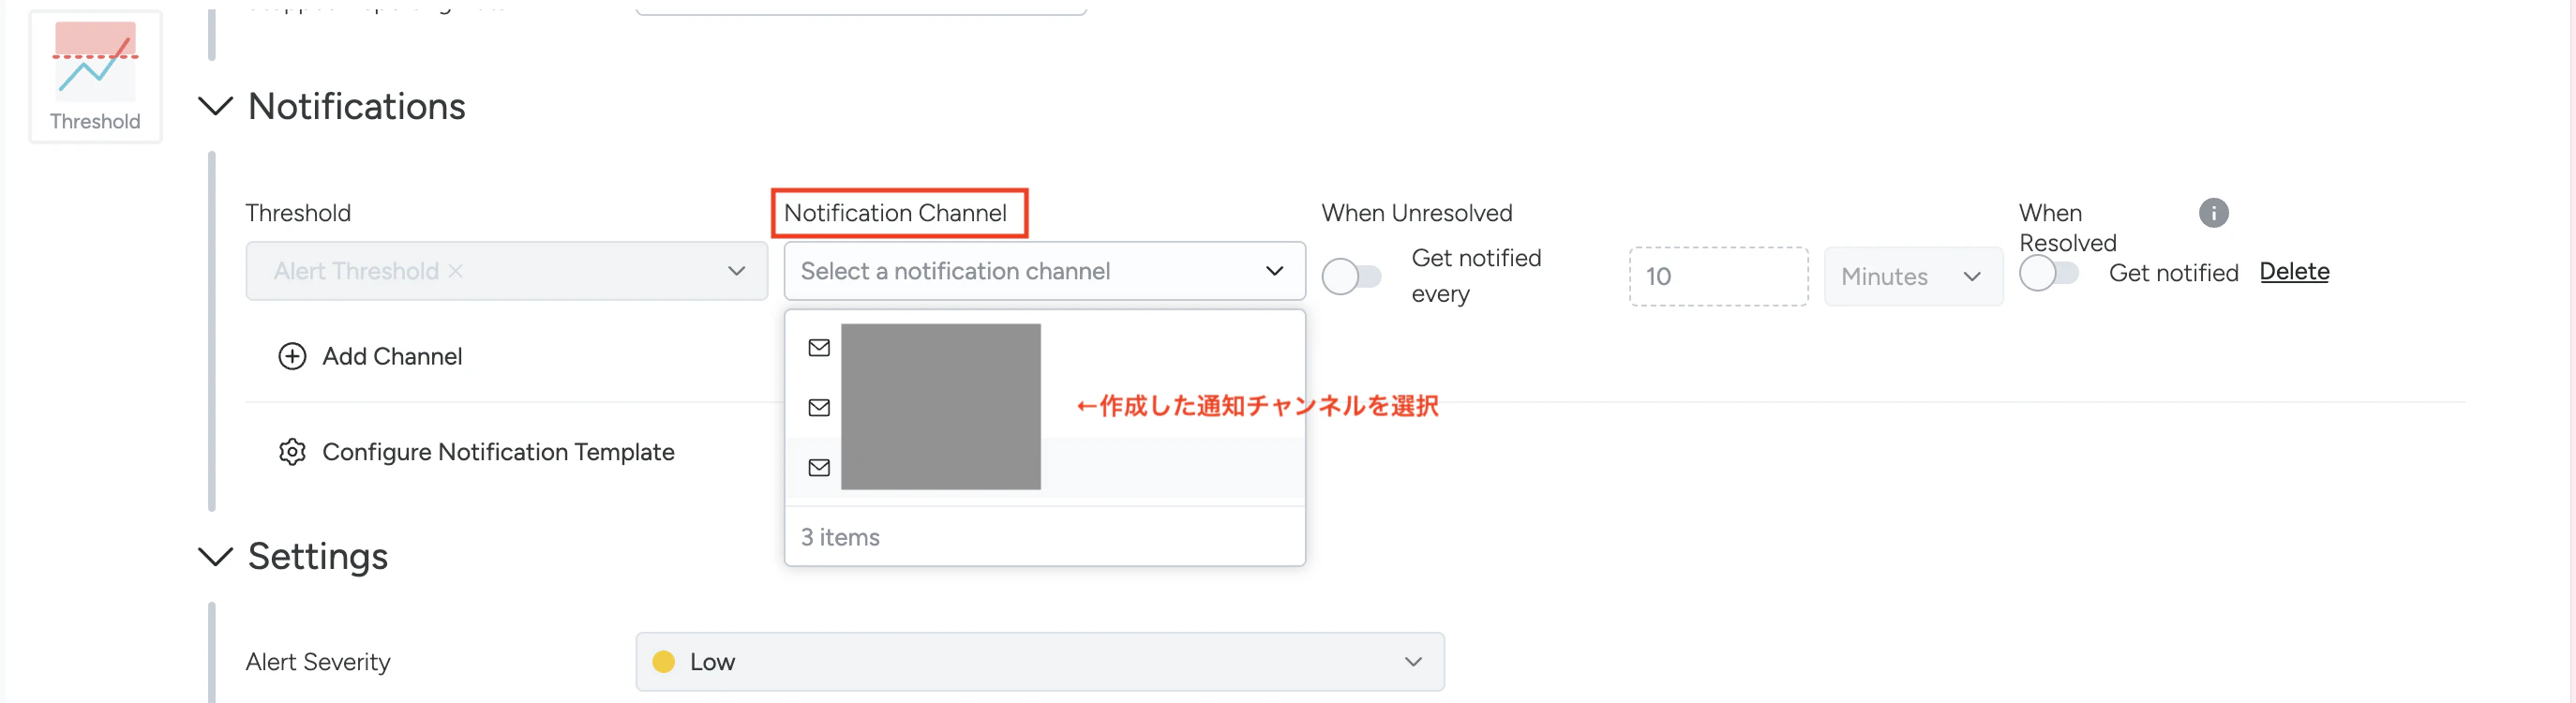The height and width of the screenshot is (703, 2576).
Task: Click the Alert Severity label
Action: point(318,662)
